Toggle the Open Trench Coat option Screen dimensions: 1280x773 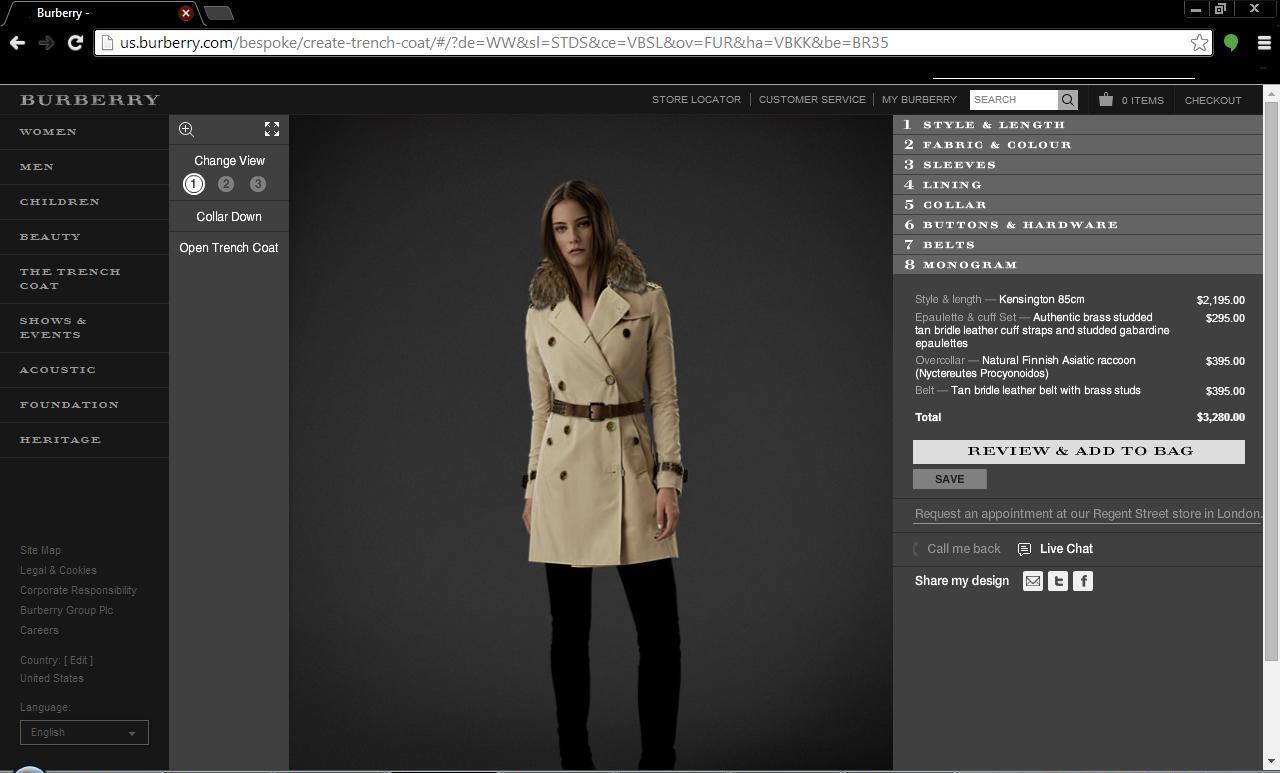(x=228, y=247)
